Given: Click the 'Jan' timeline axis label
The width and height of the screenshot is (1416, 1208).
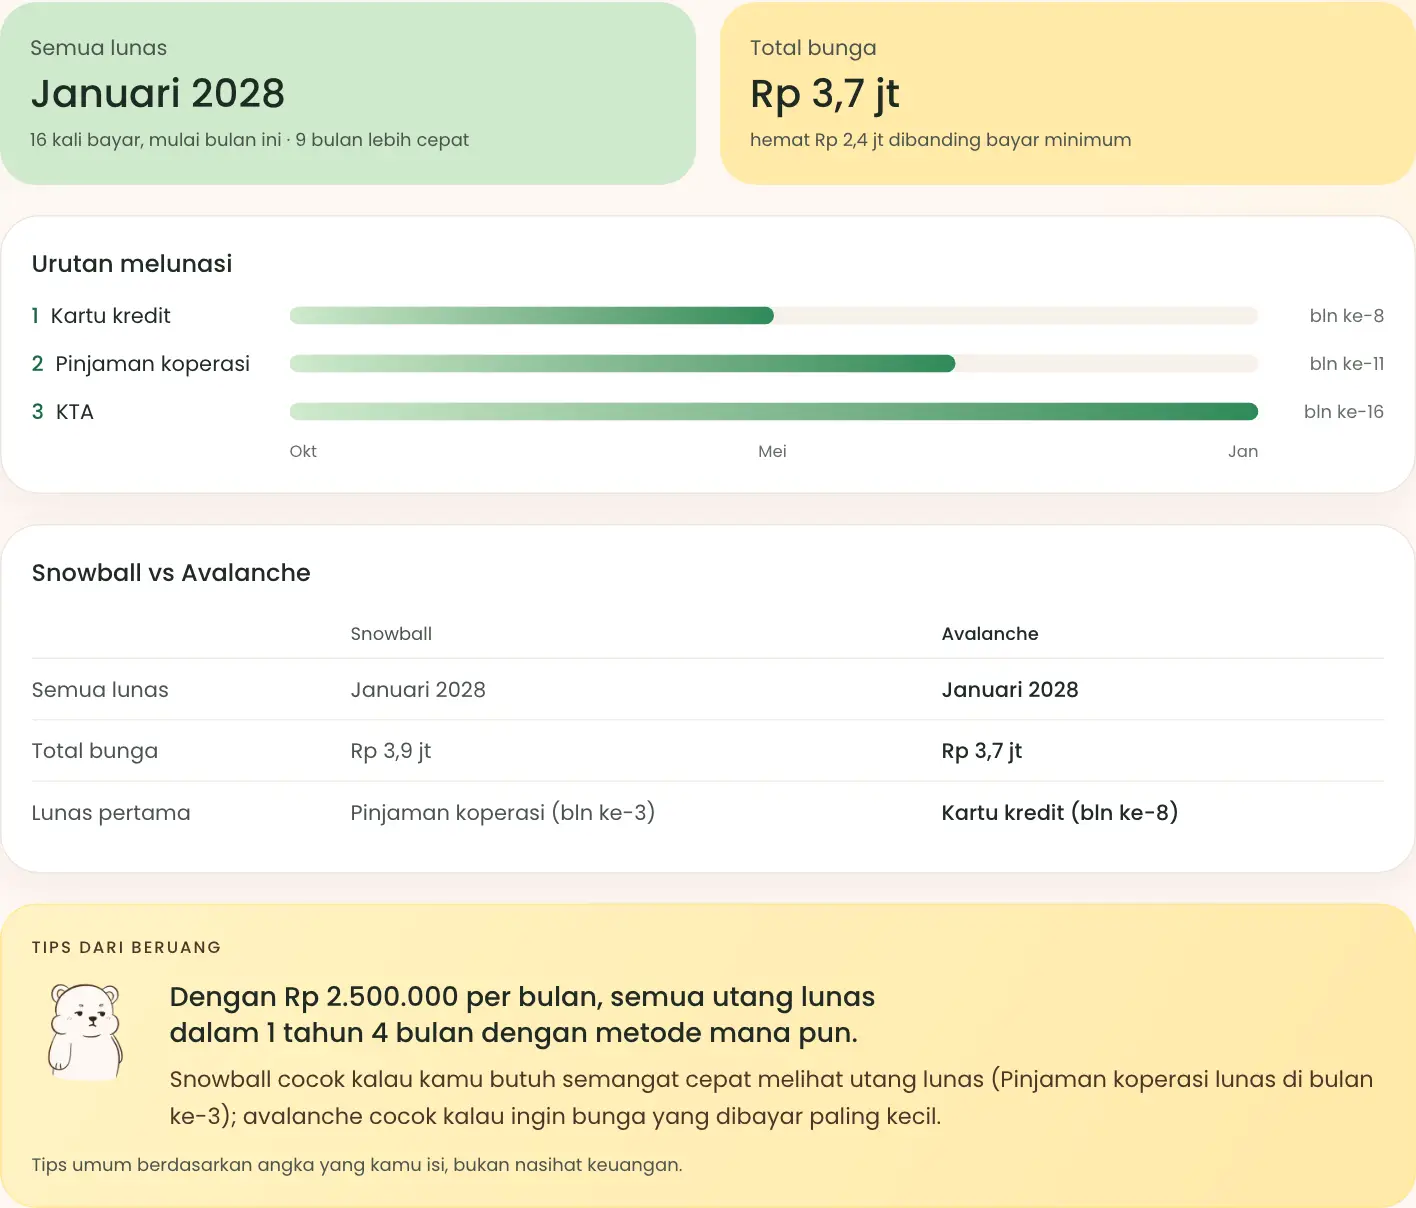Looking at the screenshot, I should click(x=1243, y=451).
